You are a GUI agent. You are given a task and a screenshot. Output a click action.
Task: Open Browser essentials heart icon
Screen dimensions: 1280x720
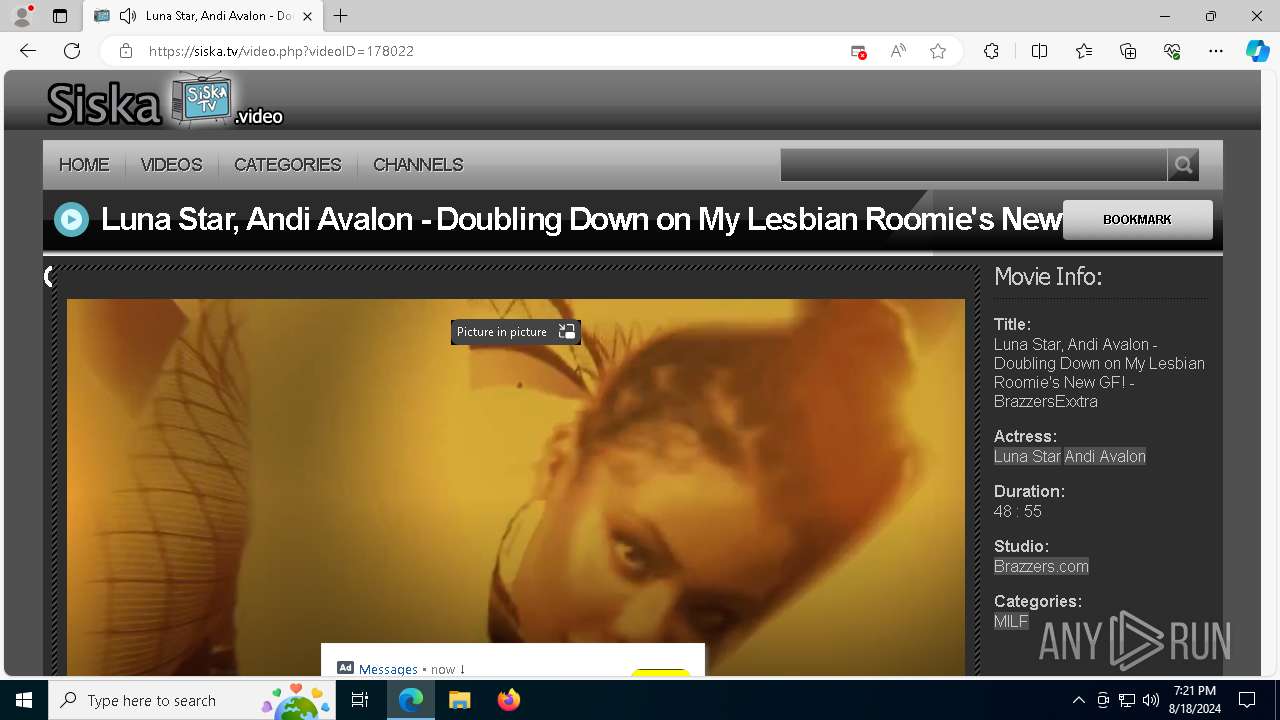pyautogui.click(x=1172, y=51)
